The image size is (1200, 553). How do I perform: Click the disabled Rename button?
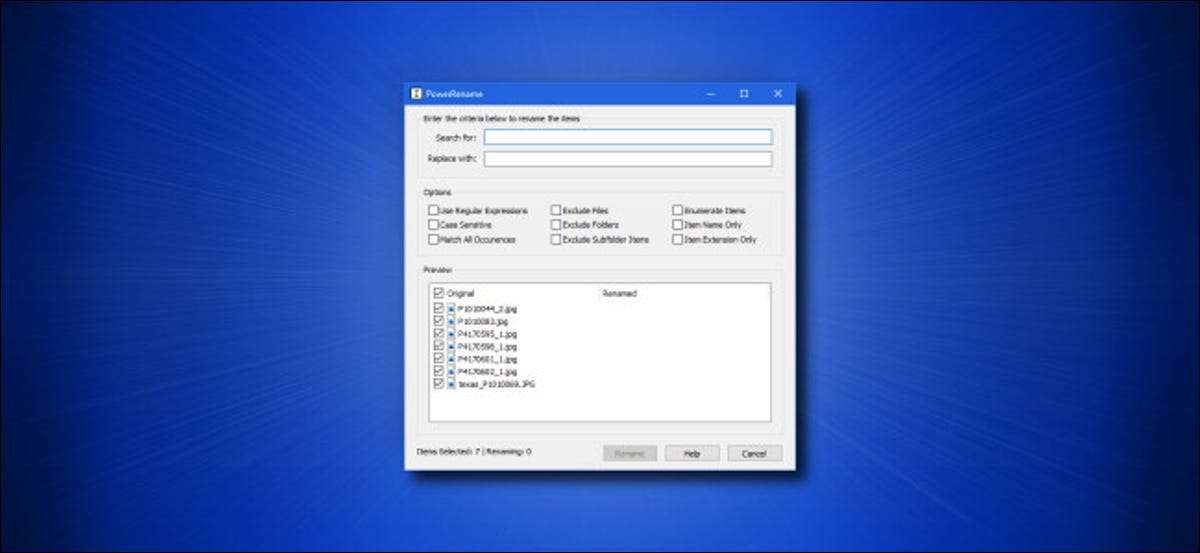629,453
